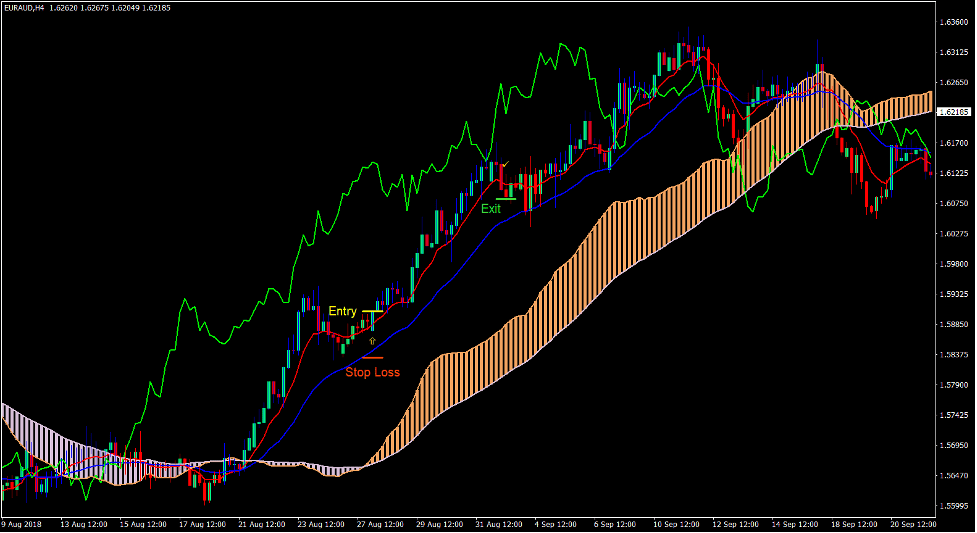Click the green Exit label

click(x=491, y=209)
